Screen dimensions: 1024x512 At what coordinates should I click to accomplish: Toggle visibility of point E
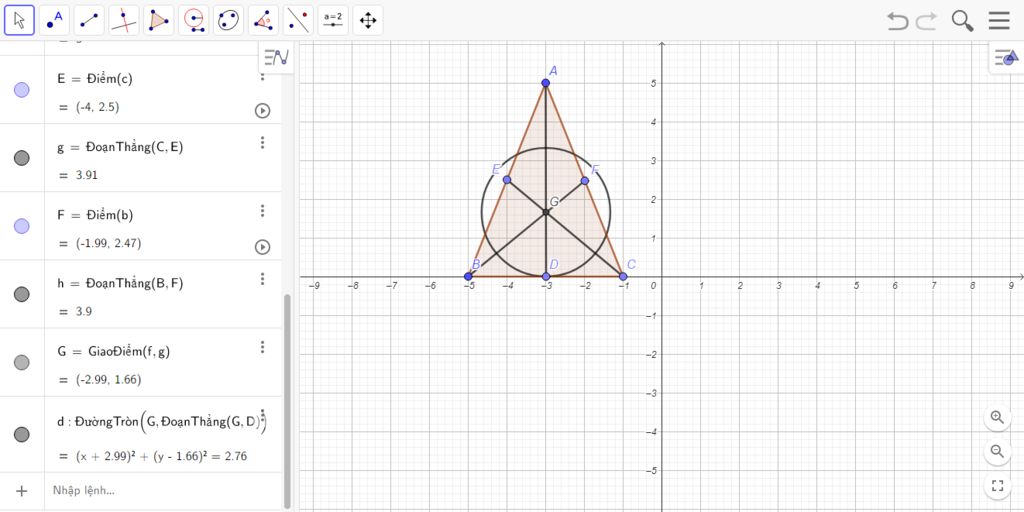point(22,89)
